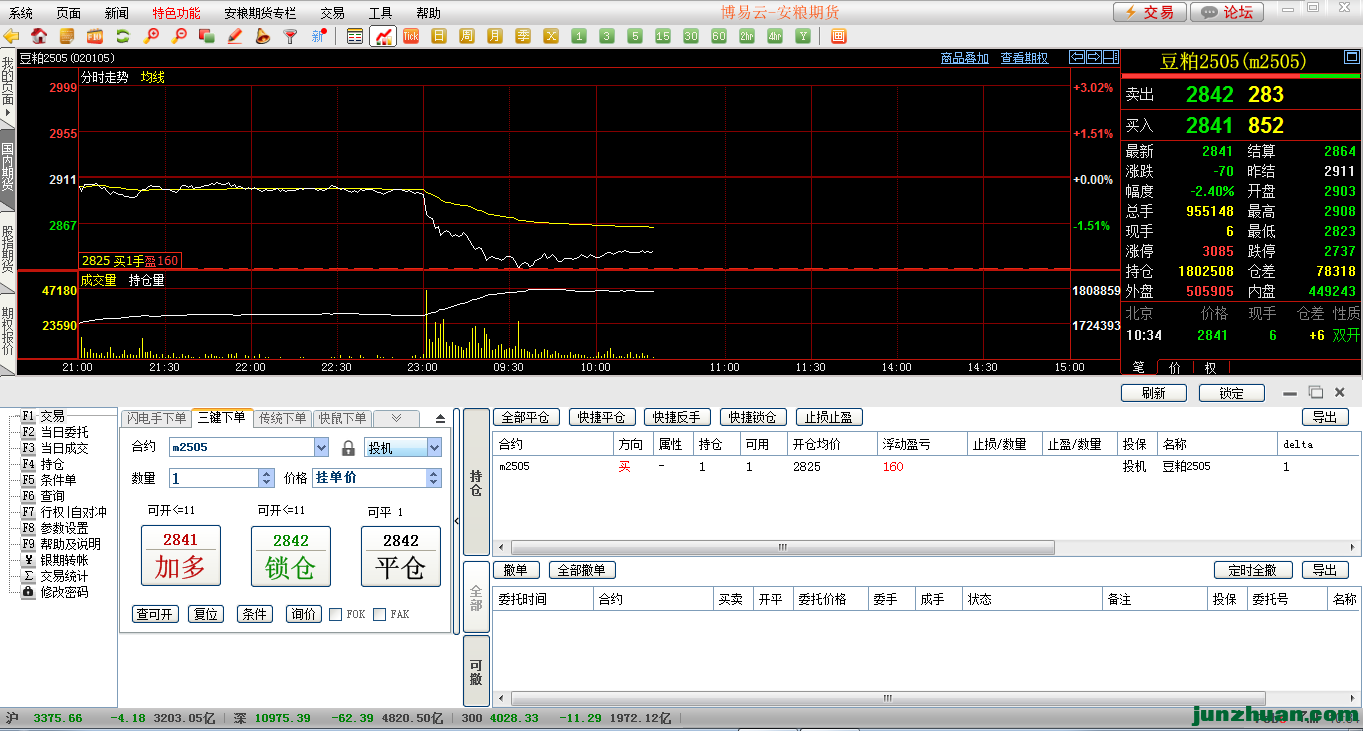The width and height of the screenshot is (1363, 731).
Task: Select the 可撤 side tab
Action: click(477, 671)
